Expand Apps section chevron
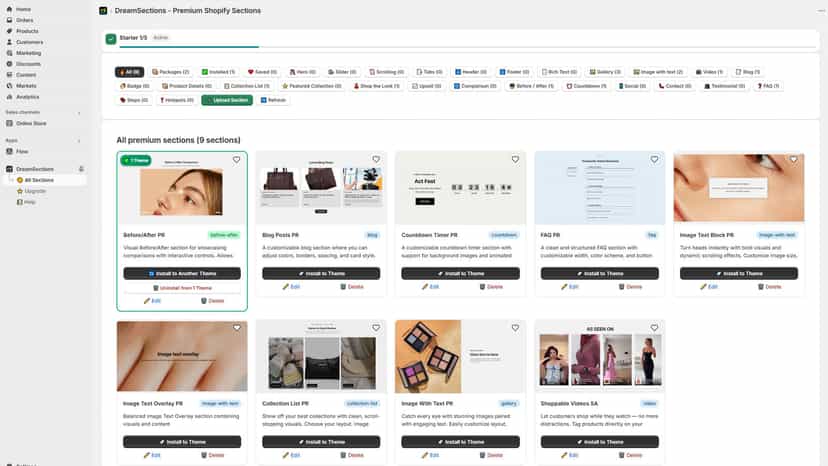 click(79, 141)
